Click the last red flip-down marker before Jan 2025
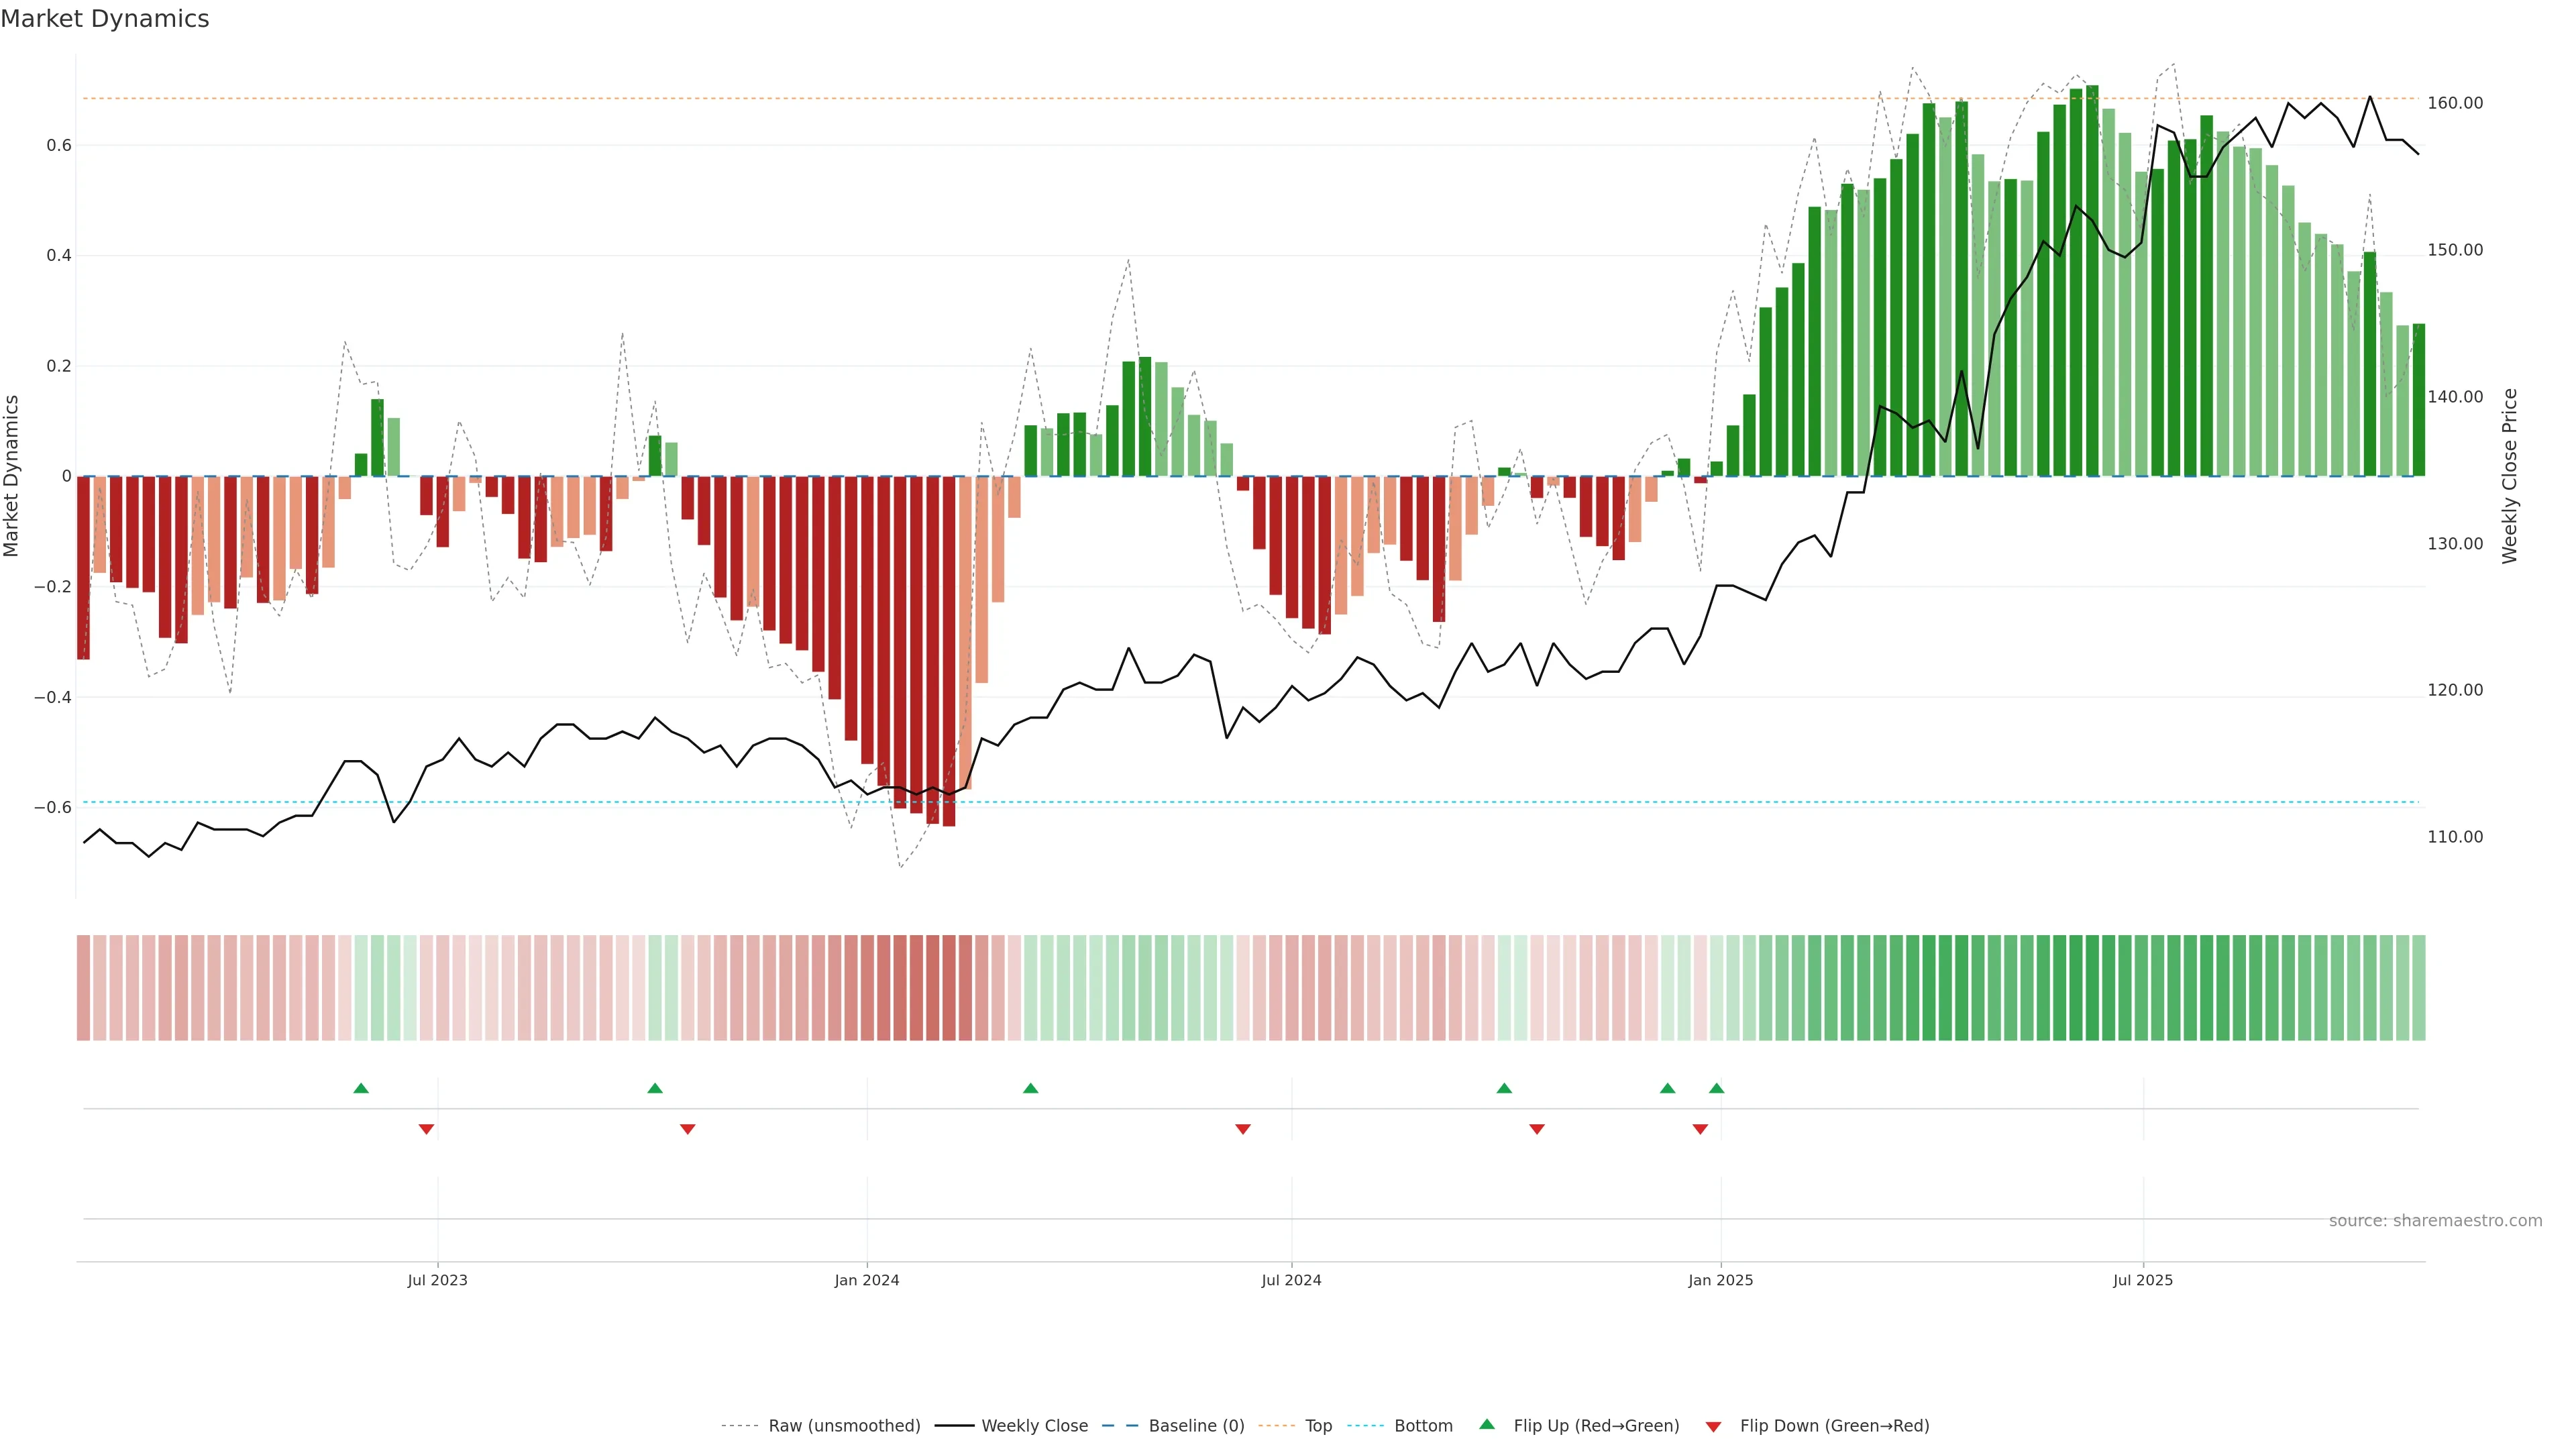 pos(1700,1129)
